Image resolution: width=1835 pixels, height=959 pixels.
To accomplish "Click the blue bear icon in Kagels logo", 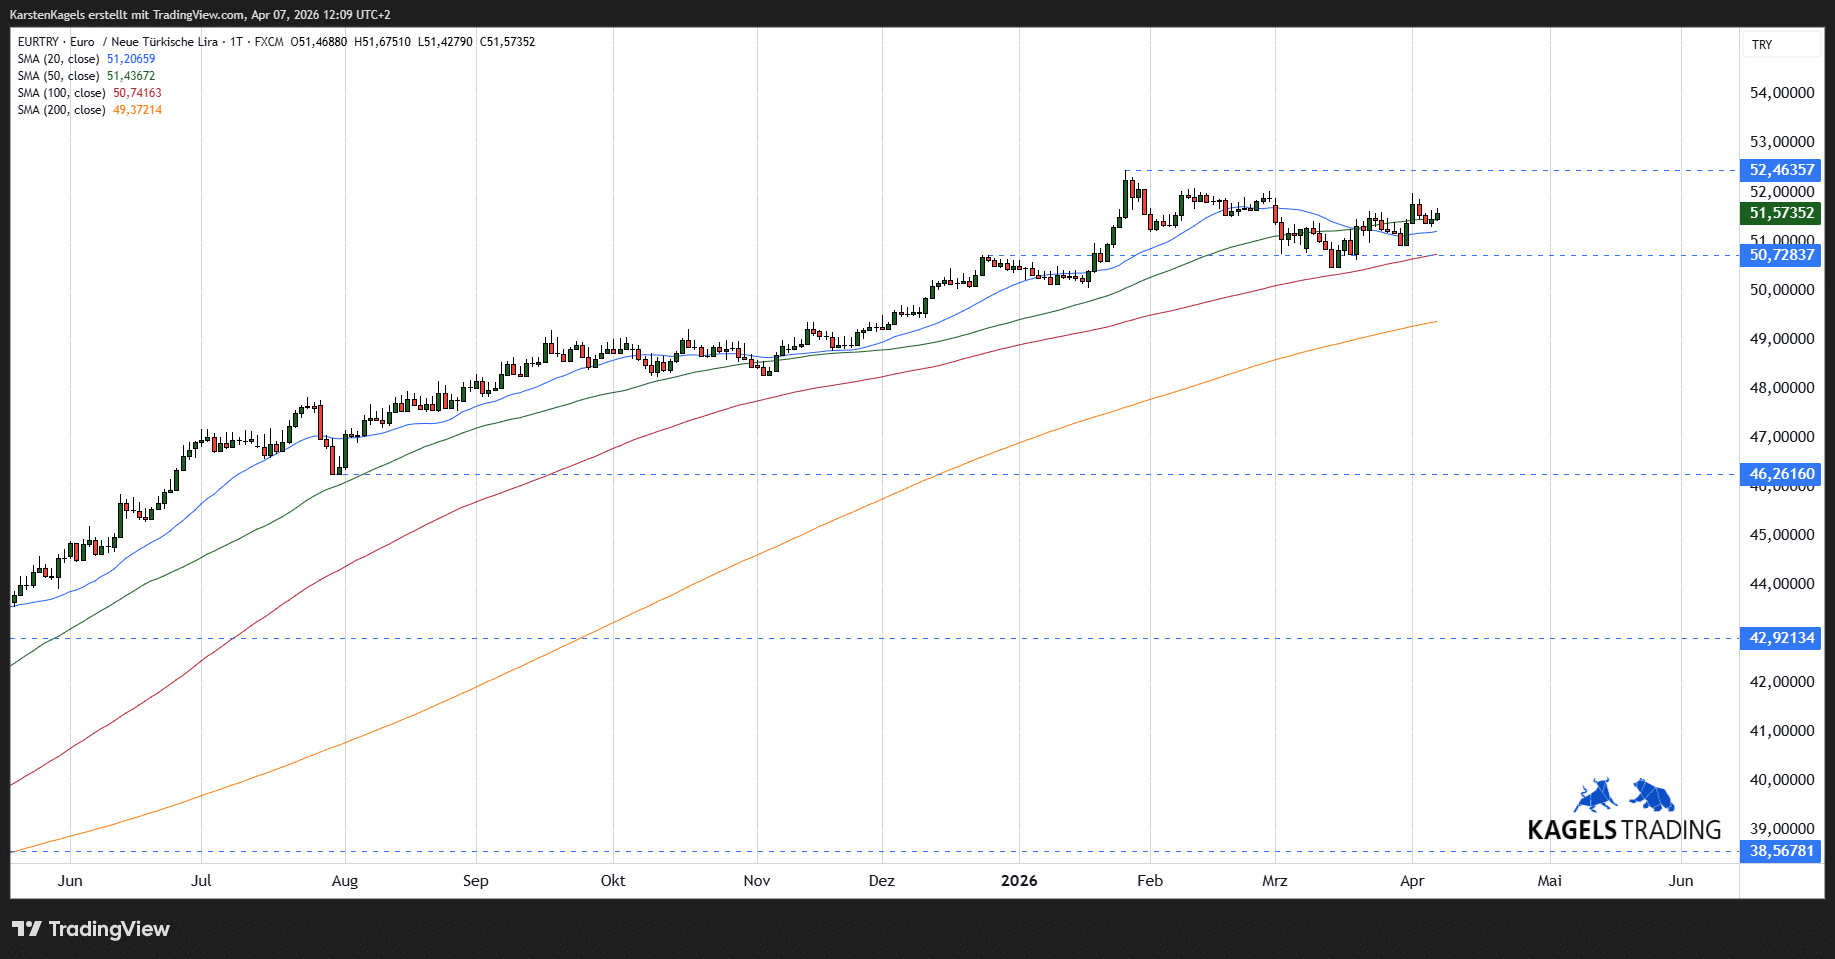I will click(1652, 796).
